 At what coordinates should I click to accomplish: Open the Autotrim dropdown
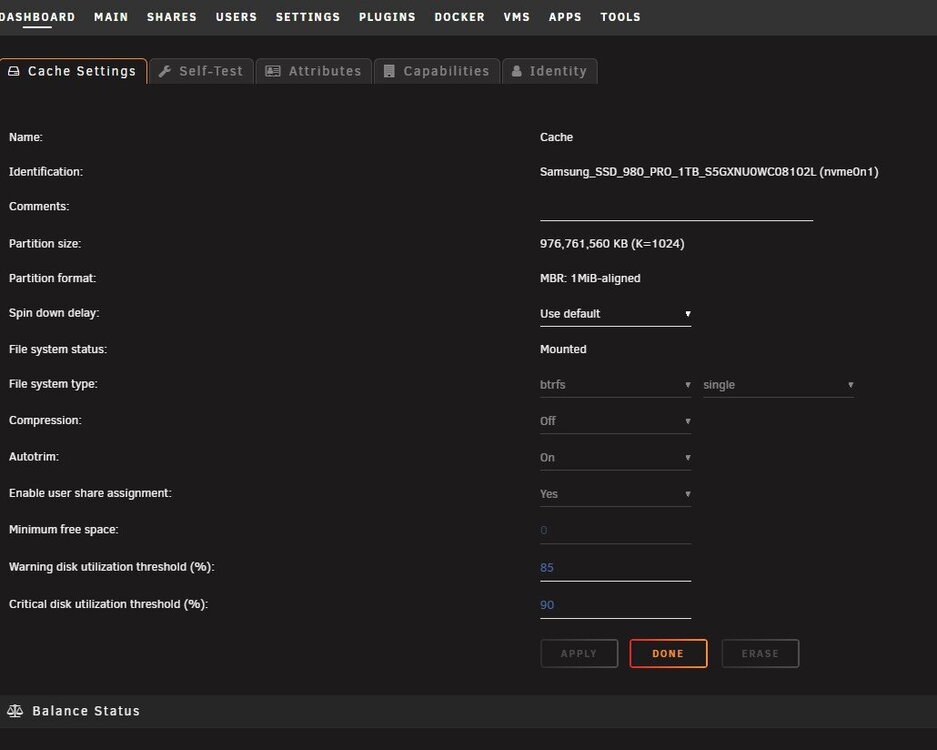616,458
